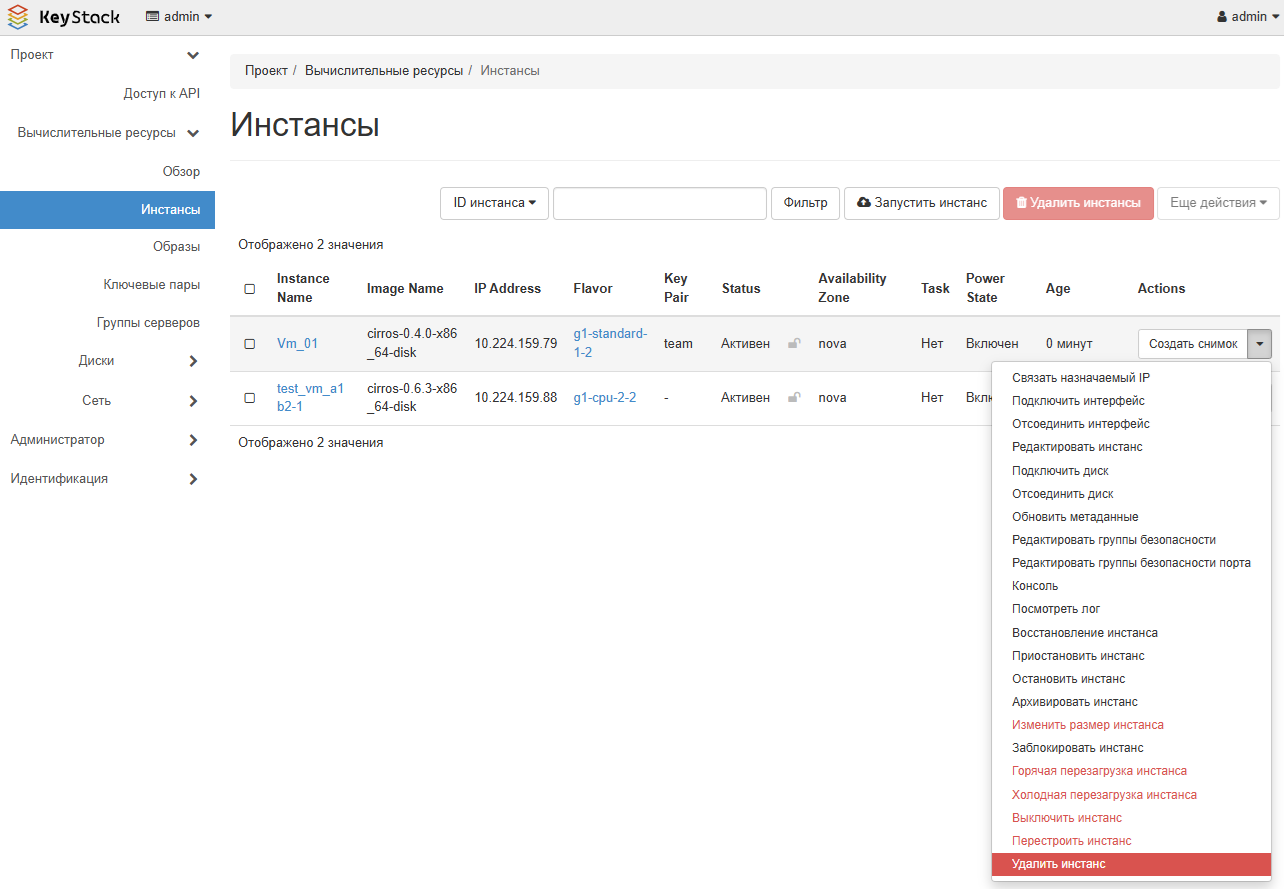The width and height of the screenshot is (1284, 889).
Task: Expand the Идентификация chevron in the sidebar
Action: pyautogui.click(x=193, y=479)
